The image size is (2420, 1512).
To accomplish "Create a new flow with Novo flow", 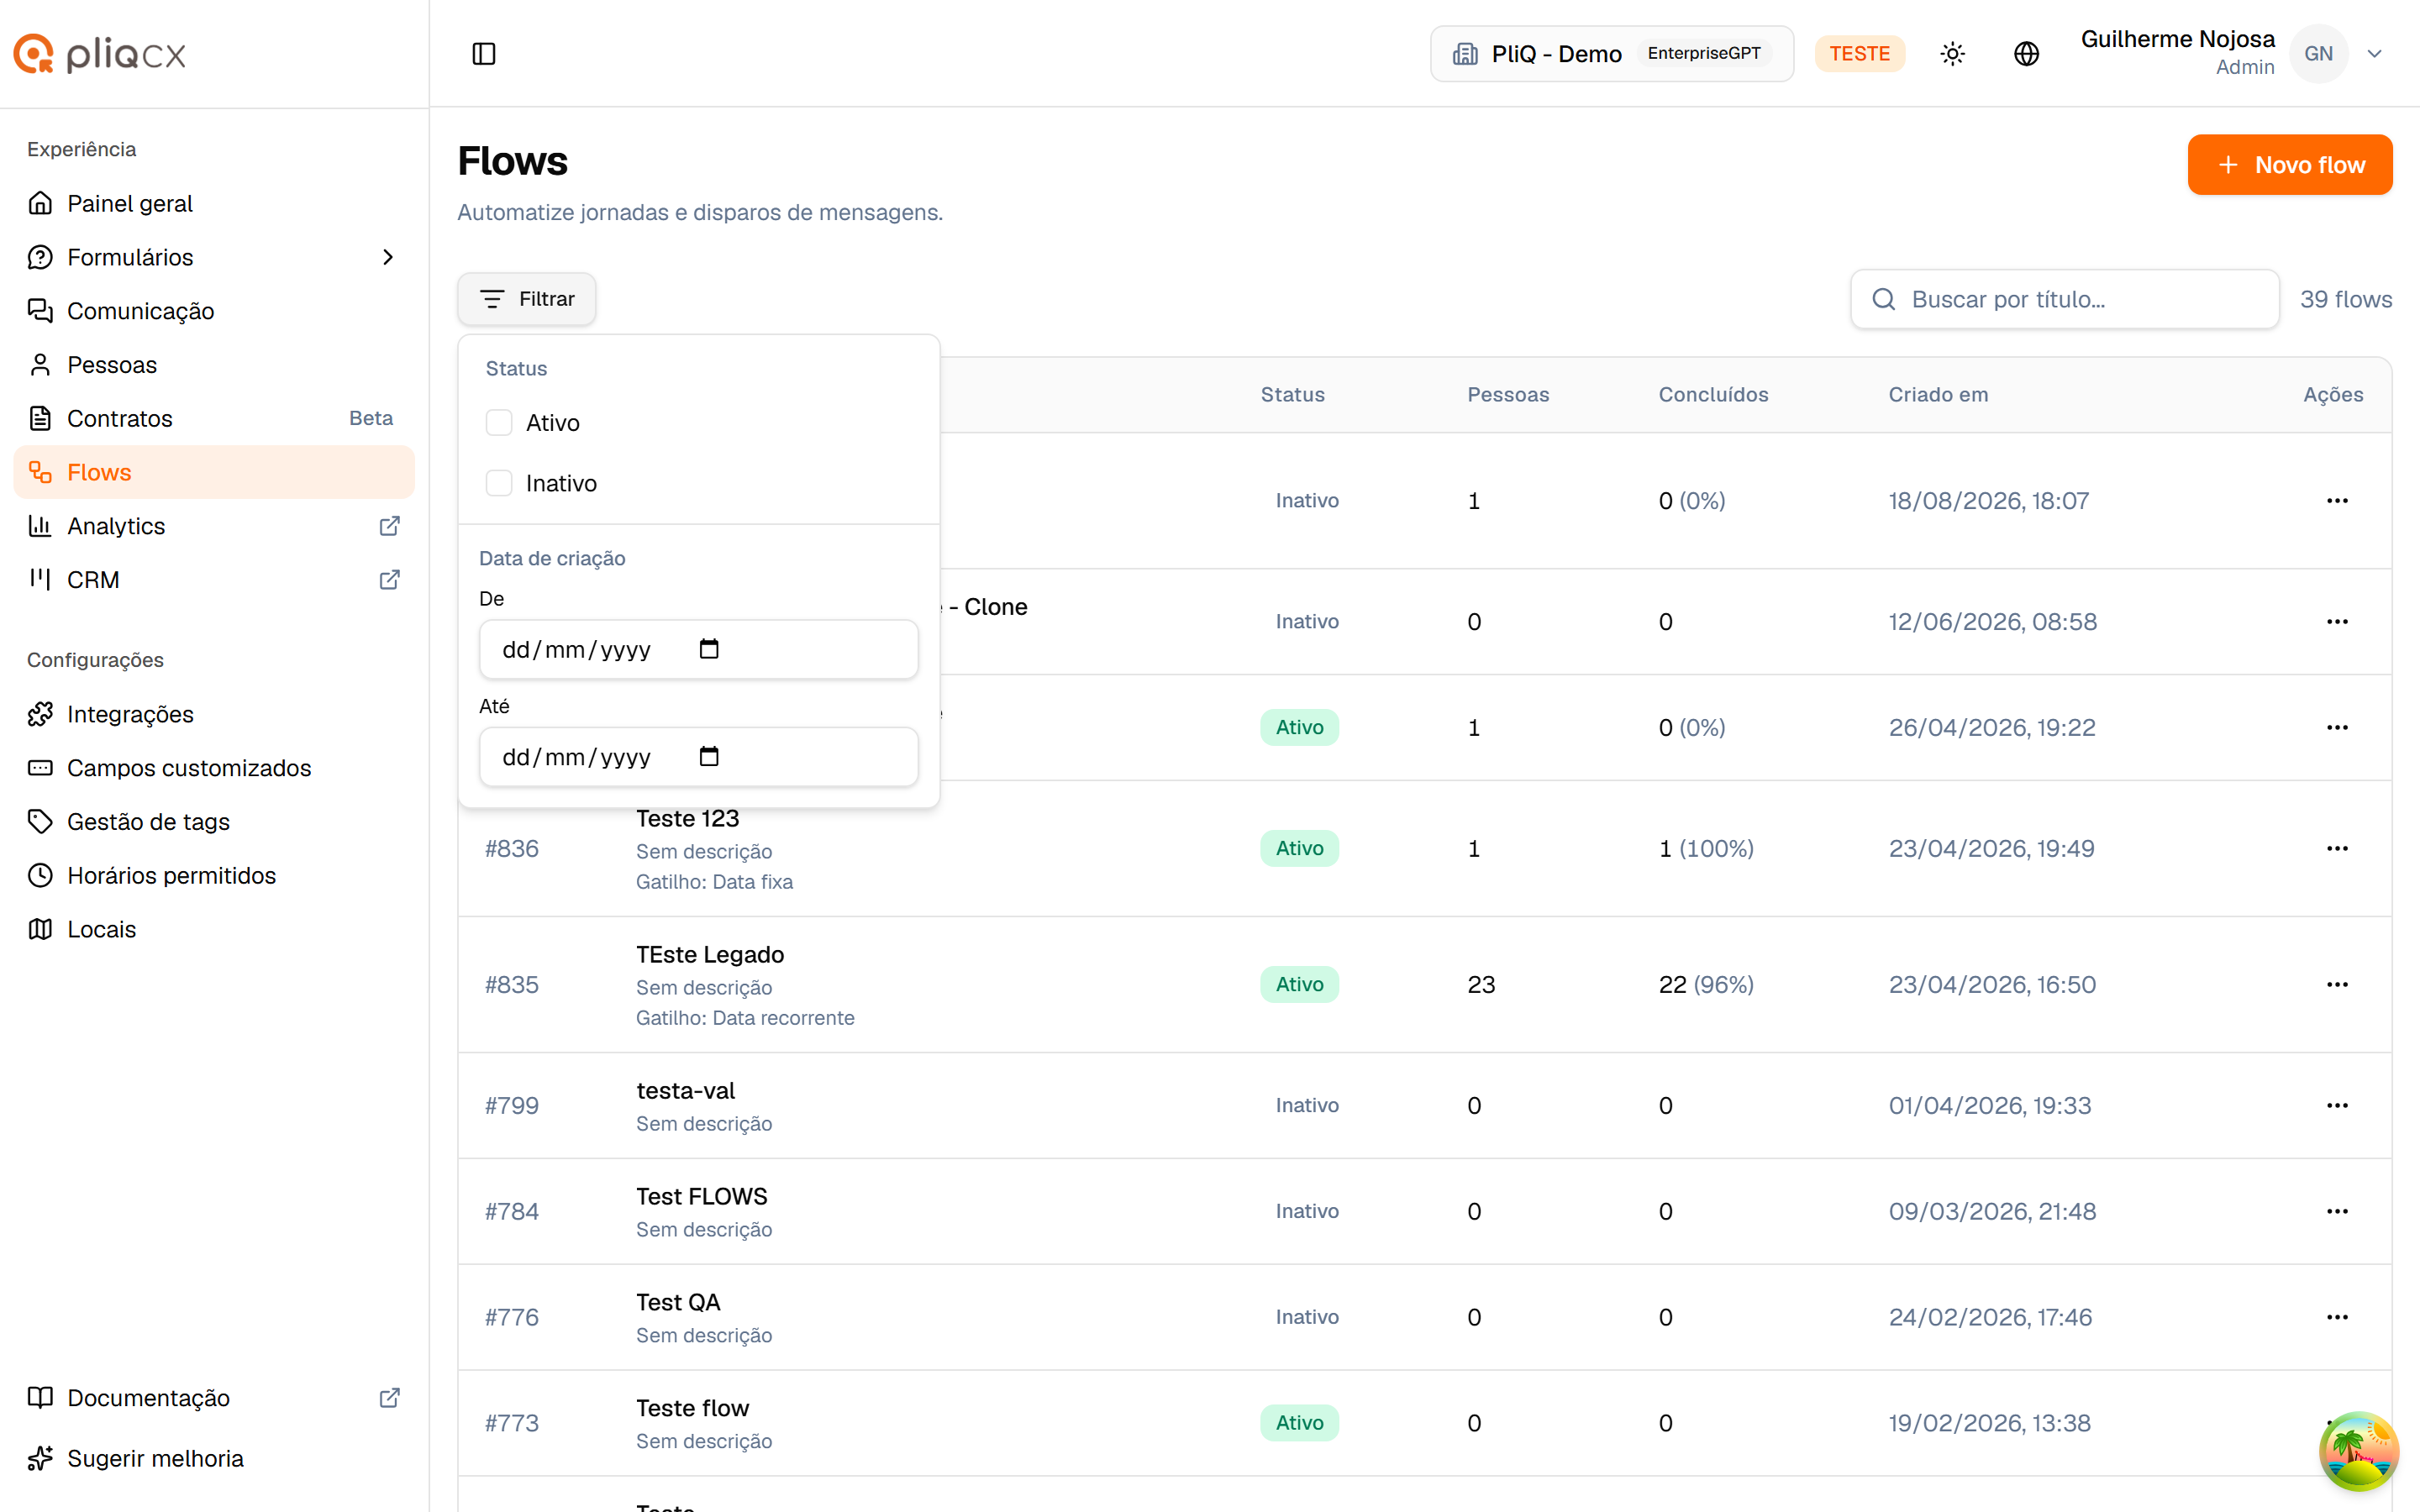I will [x=2290, y=165].
